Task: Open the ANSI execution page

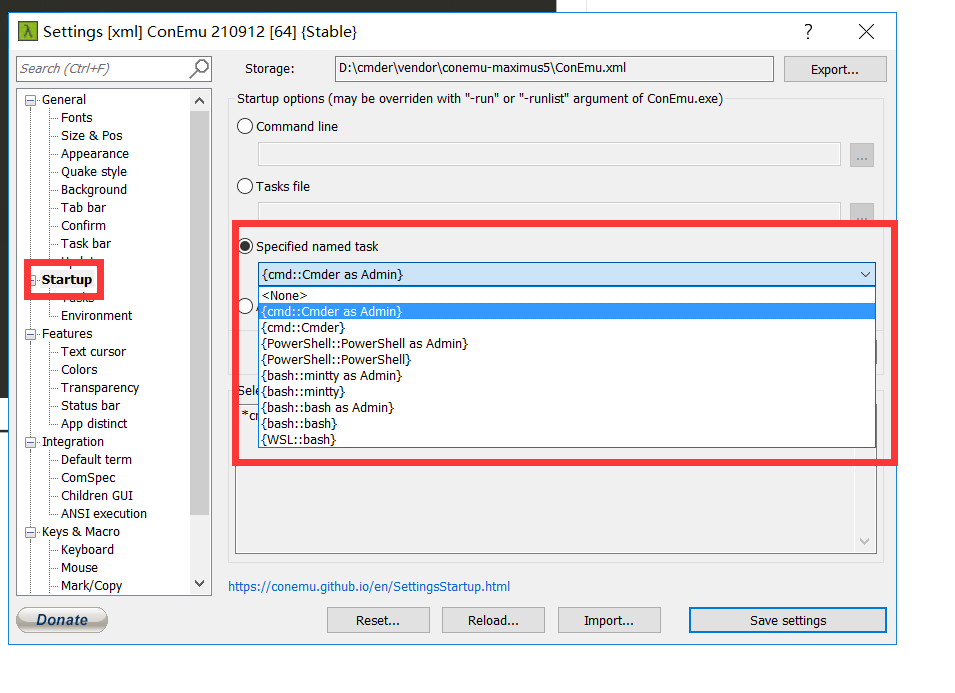Action: tap(104, 513)
